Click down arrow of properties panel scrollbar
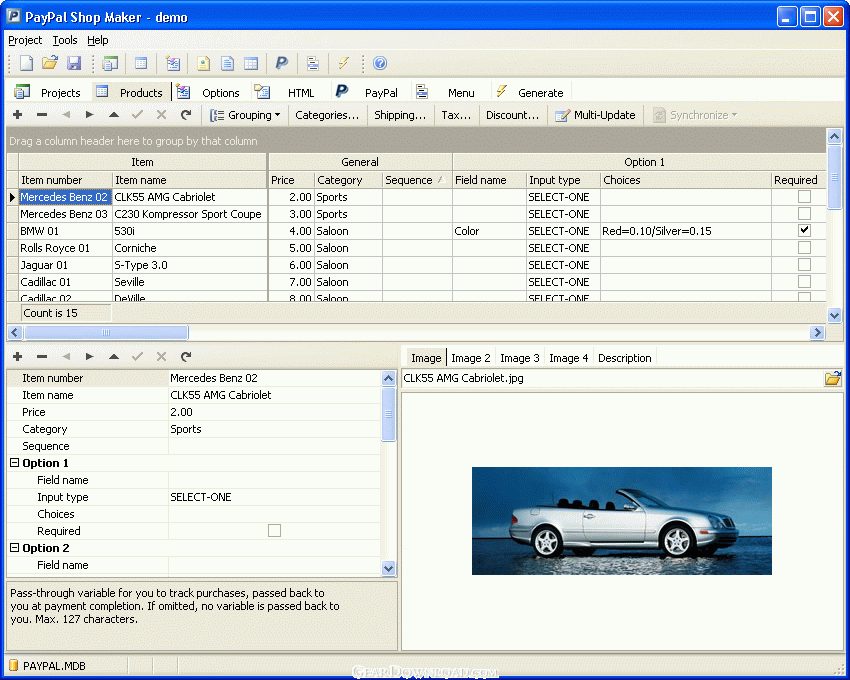The width and height of the screenshot is (850, 680). coord(389,568)
